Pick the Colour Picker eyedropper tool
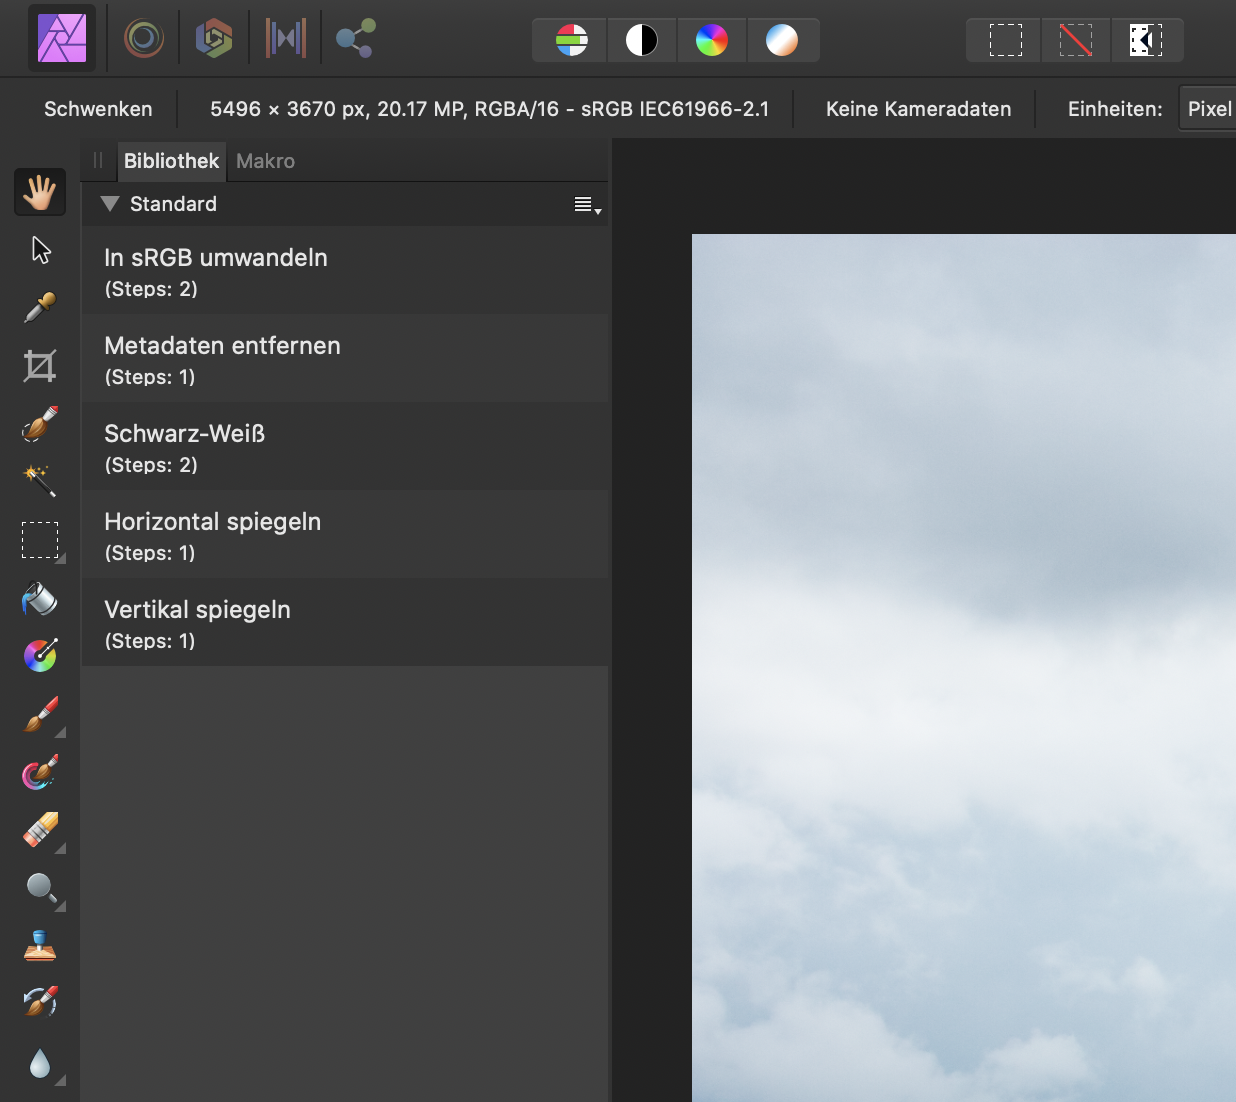This screenshot has height=1102, width=1236. [40, 308]
